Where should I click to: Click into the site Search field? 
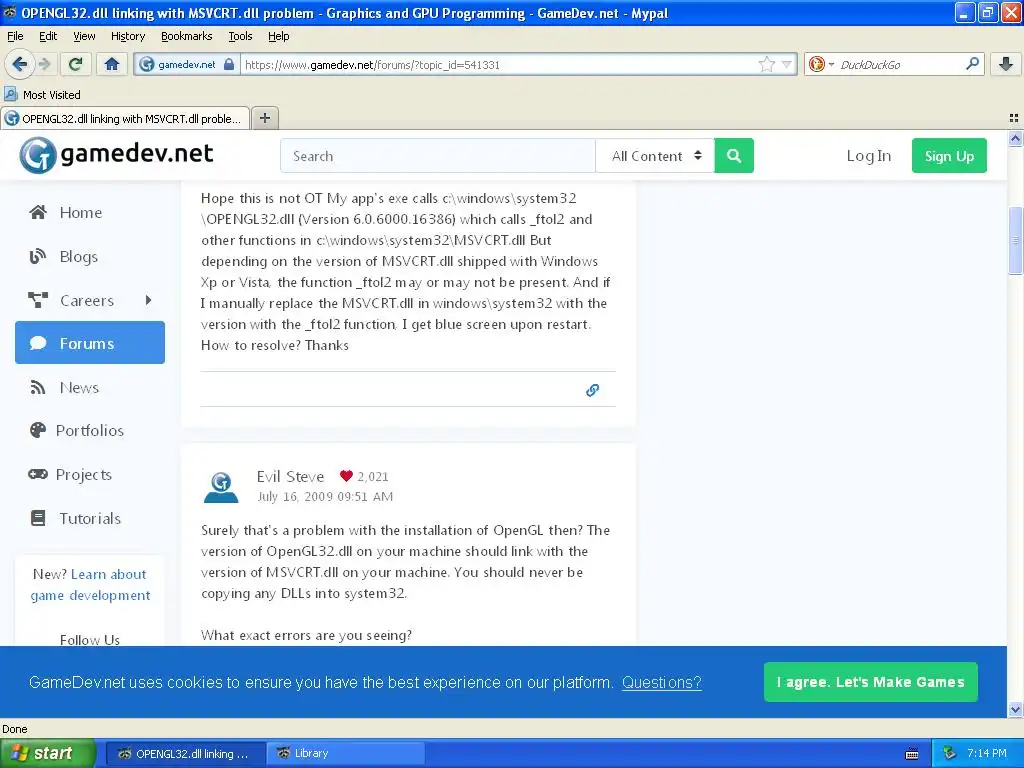438,155
